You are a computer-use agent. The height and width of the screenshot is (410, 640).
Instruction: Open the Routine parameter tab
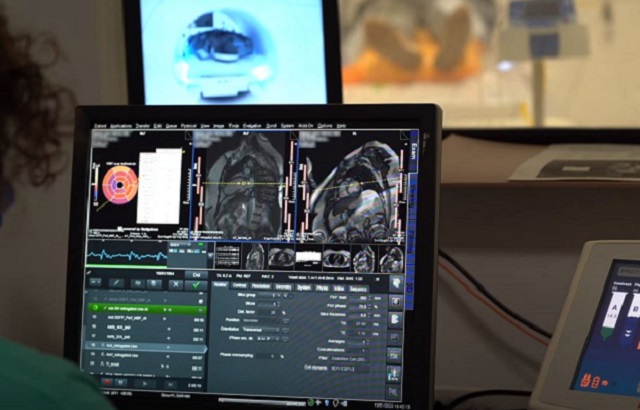coord(220,285)
